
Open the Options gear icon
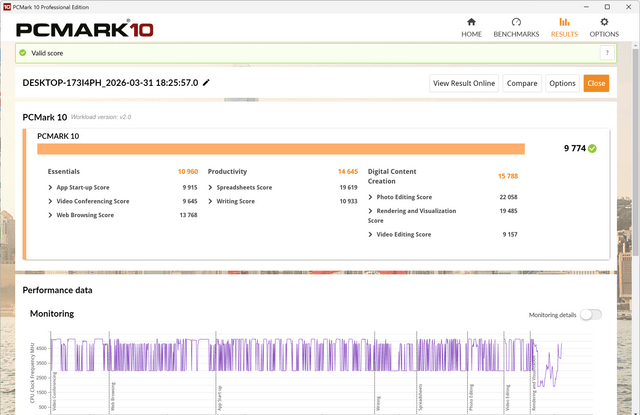coord(604,22)
